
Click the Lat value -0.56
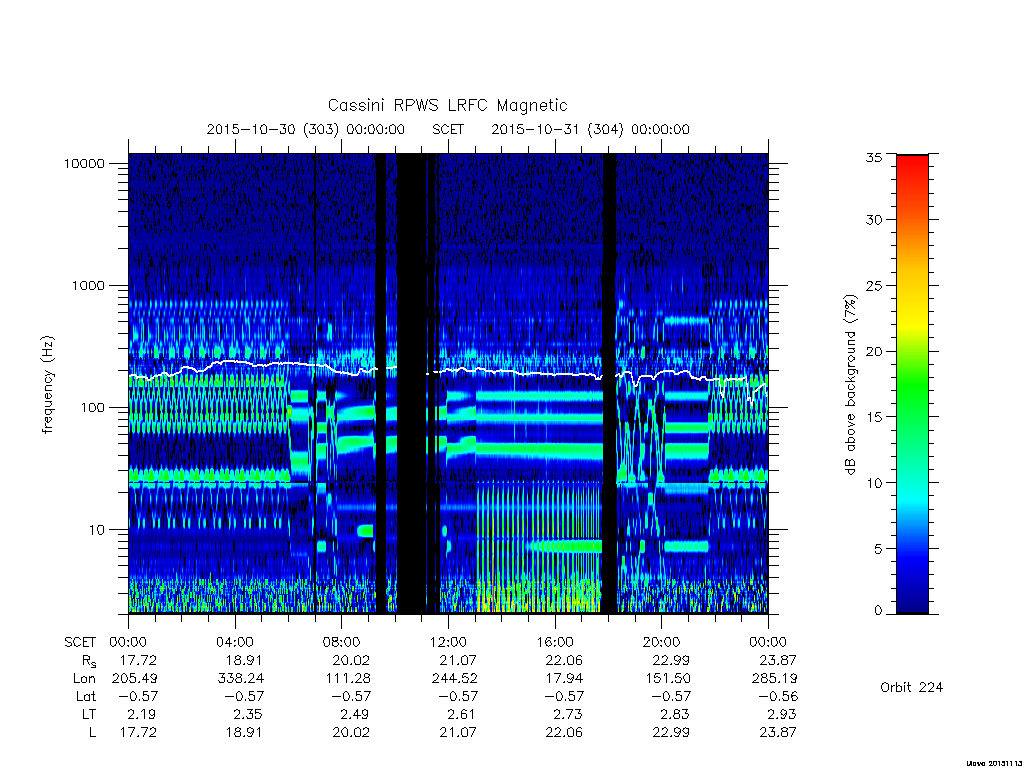click(779, 696)
